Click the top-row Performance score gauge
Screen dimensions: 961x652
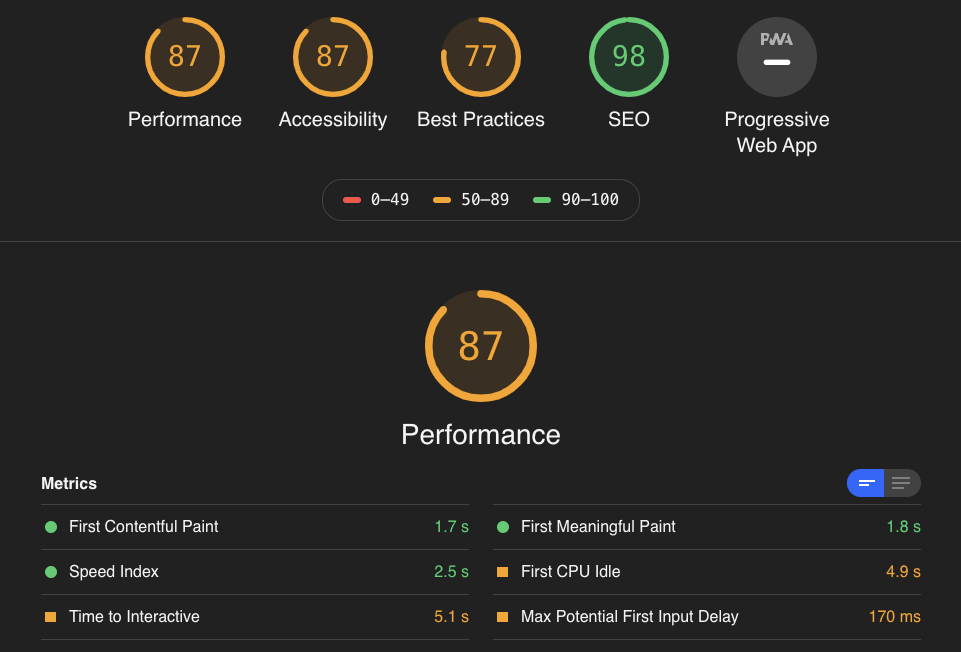pyautogui.click(x=185, y=57)
